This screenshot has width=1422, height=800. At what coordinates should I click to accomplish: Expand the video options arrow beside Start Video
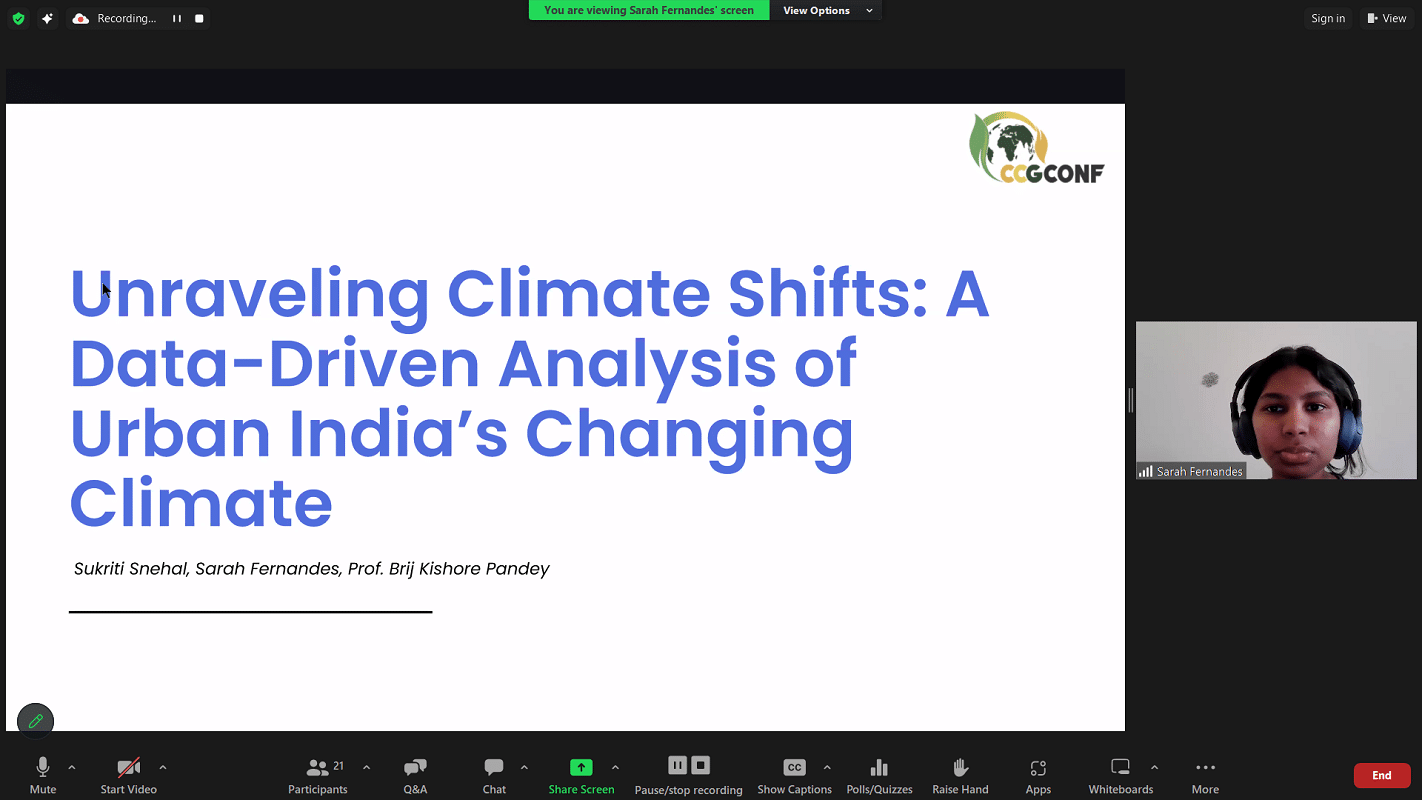pos(162,767)
